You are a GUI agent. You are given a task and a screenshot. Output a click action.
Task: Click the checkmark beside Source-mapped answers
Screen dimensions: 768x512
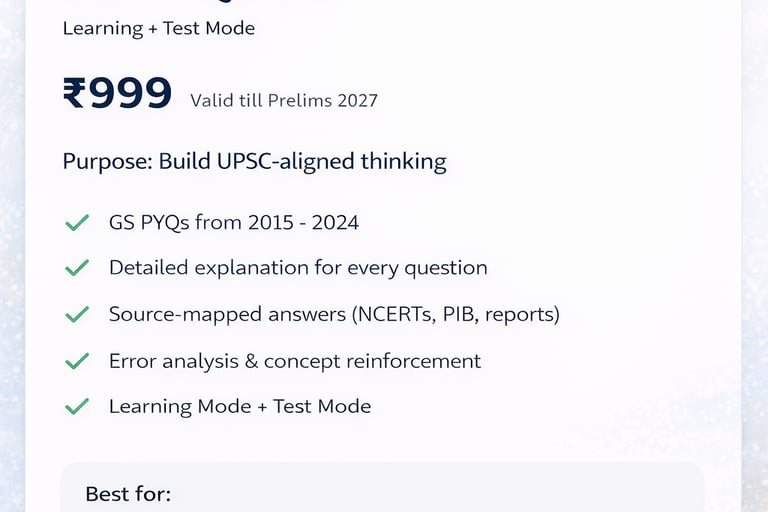[x=77, y=315]
